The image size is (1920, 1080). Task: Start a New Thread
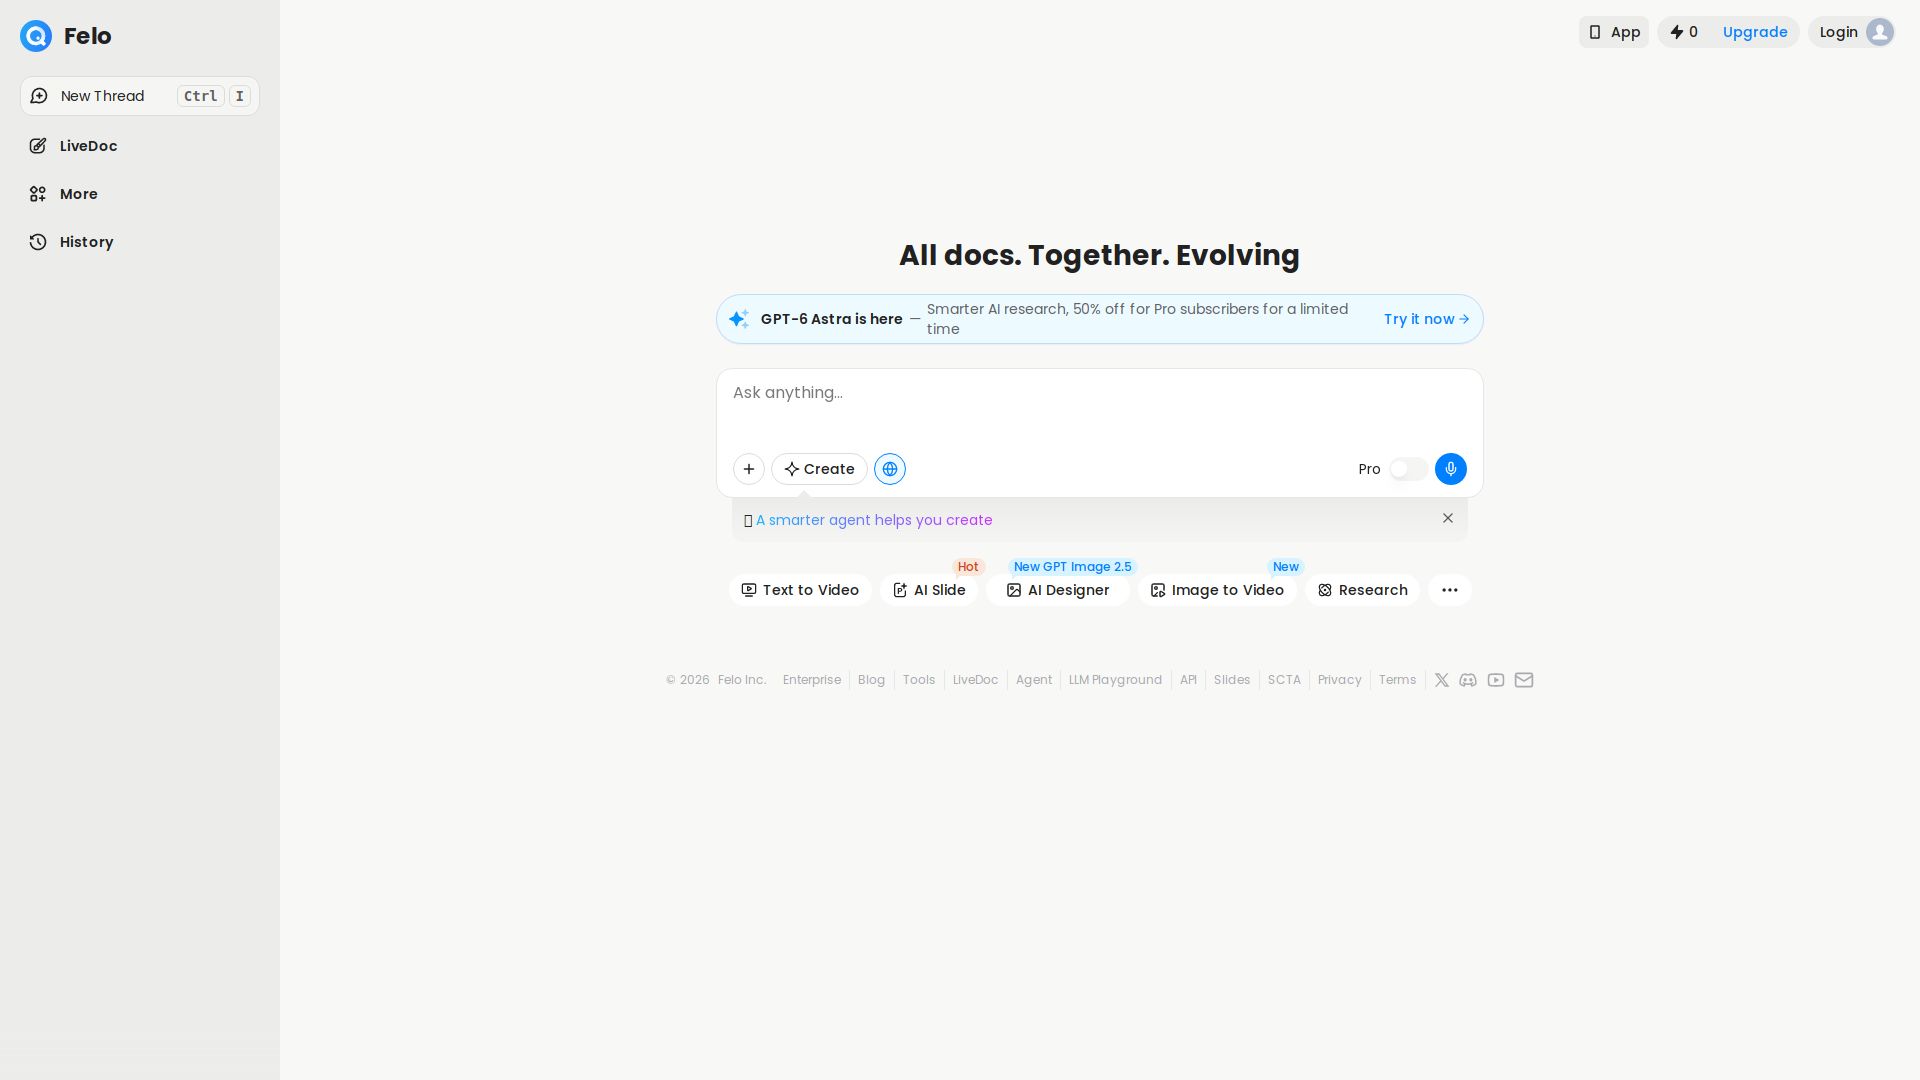(140, 96)
